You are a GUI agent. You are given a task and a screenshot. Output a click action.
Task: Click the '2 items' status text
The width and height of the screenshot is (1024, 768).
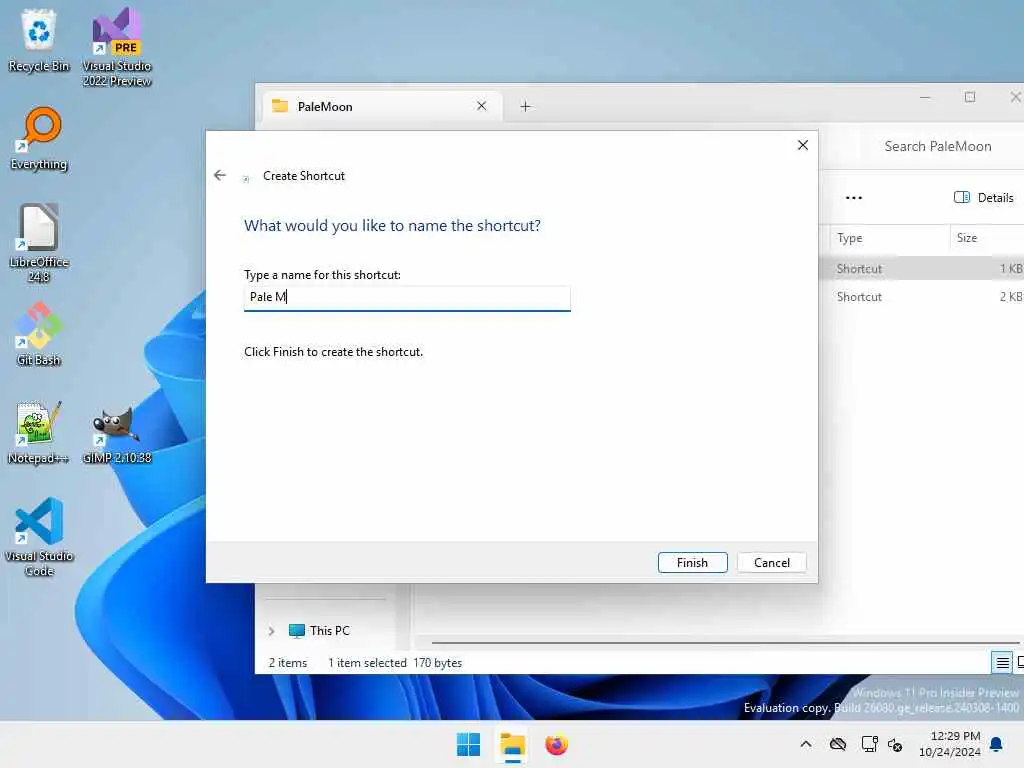[x=288, y=663]
